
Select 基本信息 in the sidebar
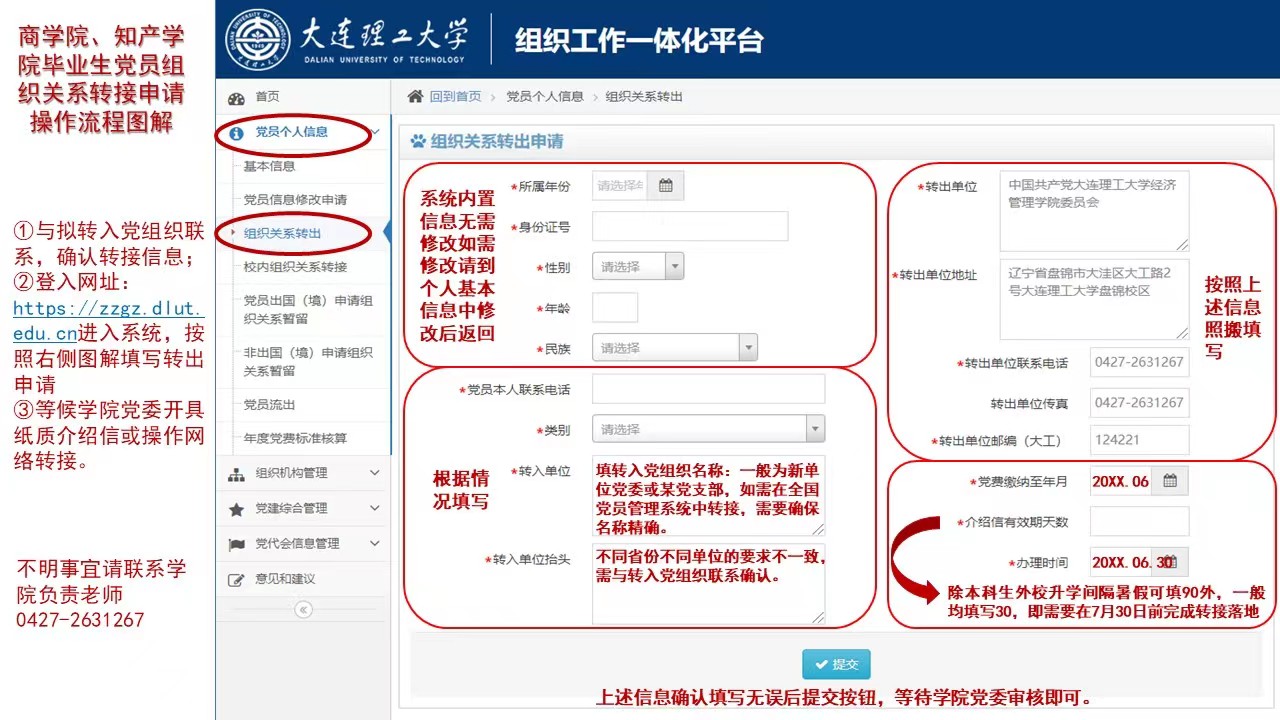click(x=270, y=166)
